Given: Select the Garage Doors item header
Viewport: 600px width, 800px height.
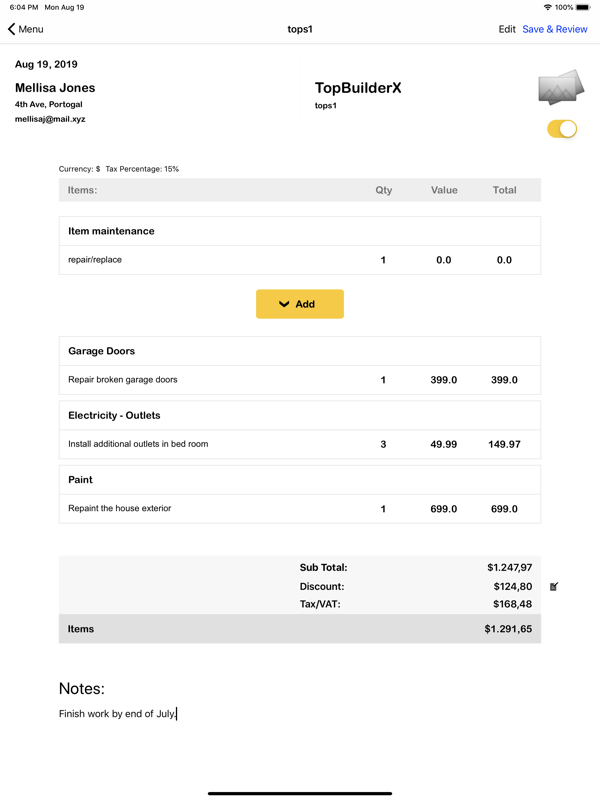Looking at the screenshot, I should [x=300, y=351].
